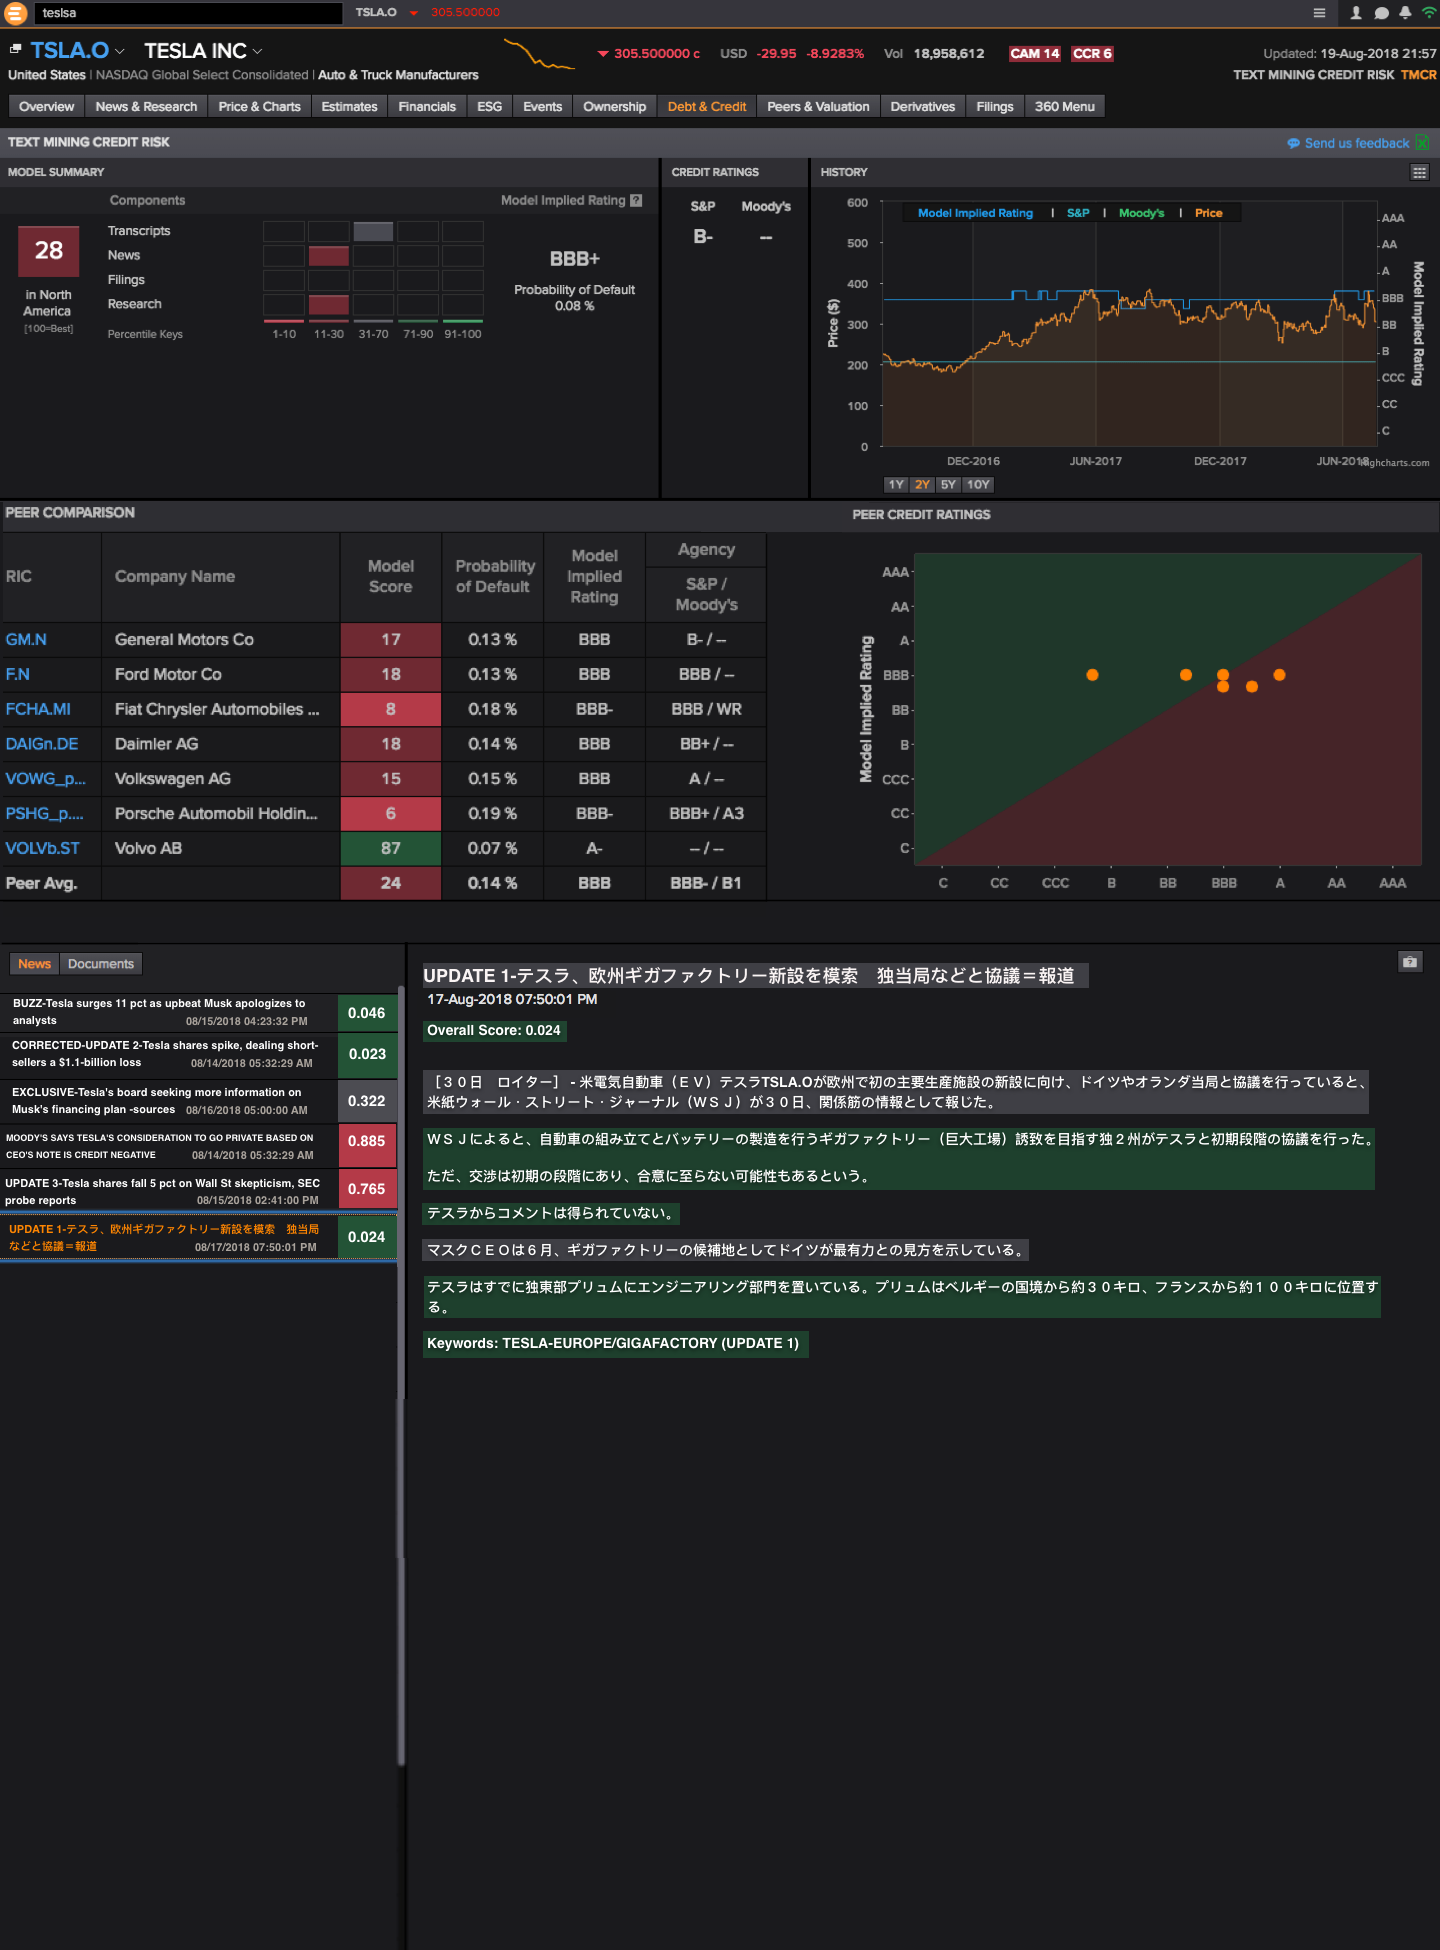Viewport: 1440px width, 1950px height.
Task: Click the Send us feedback link
Action: 1356,143
